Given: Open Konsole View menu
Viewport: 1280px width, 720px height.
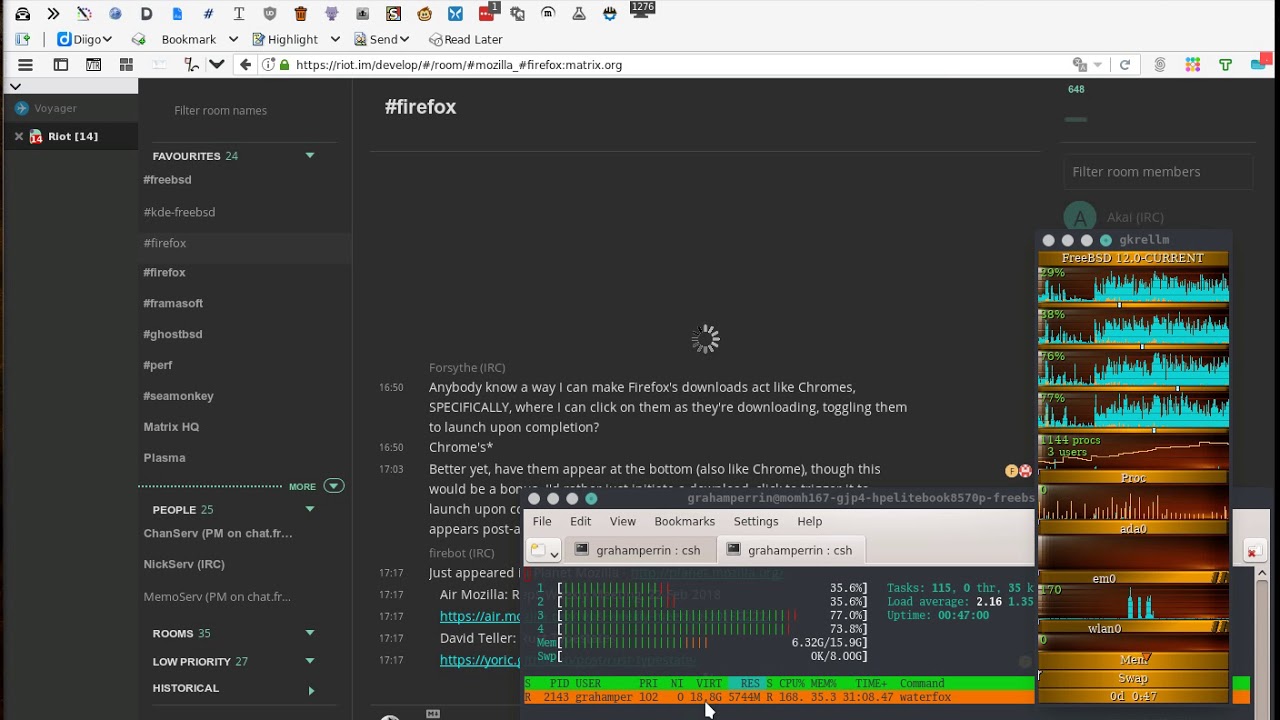Looking at the screenshot, I should [623, 521].
